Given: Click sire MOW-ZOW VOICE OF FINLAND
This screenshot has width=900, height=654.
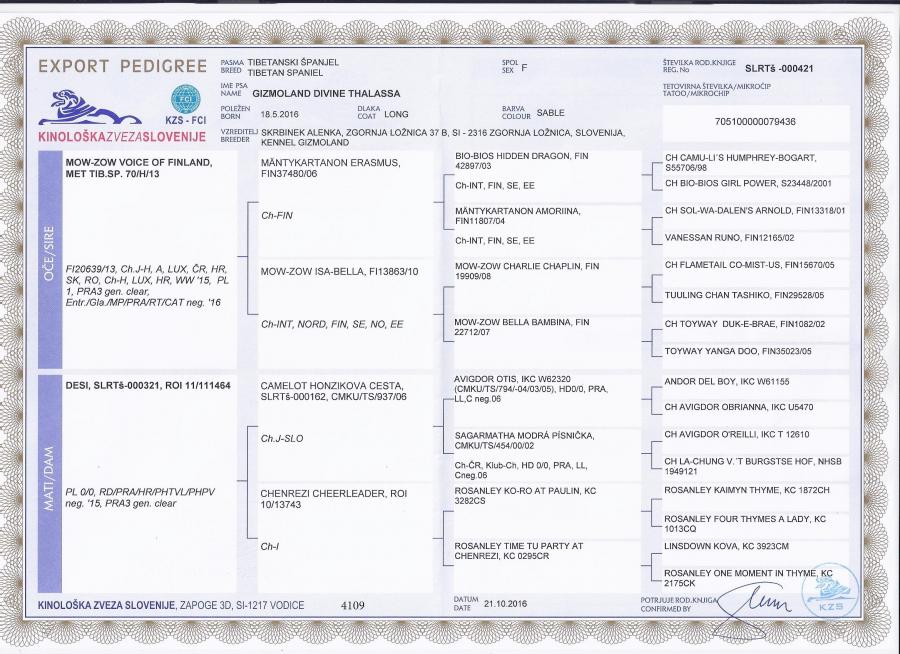Looking at the screenshot, I should (x=138, y=168).
